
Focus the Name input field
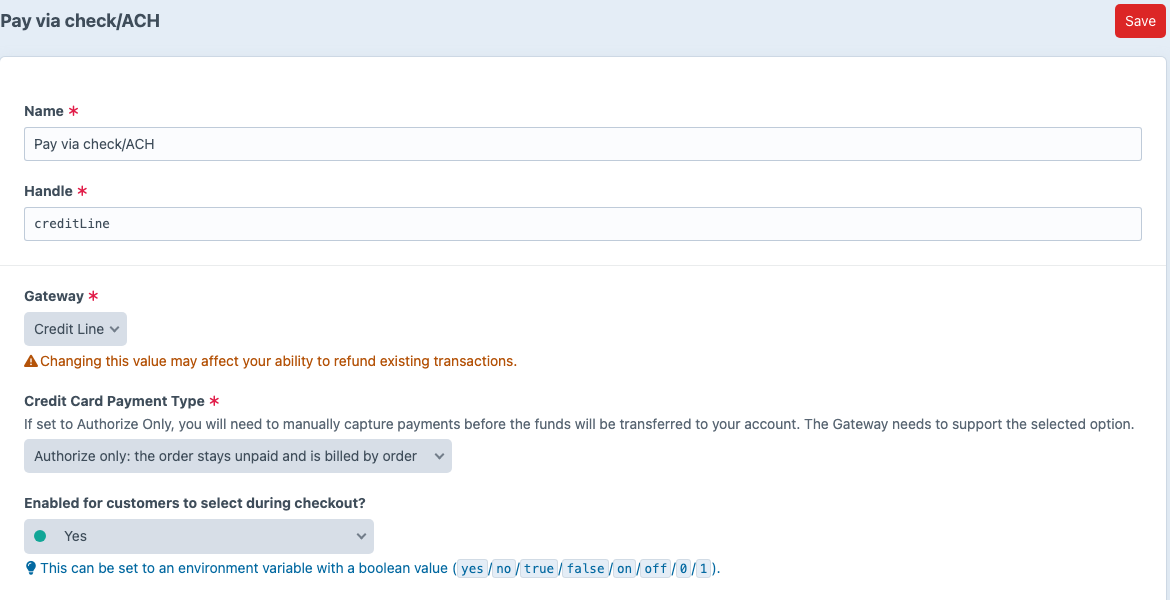point(583,144)
